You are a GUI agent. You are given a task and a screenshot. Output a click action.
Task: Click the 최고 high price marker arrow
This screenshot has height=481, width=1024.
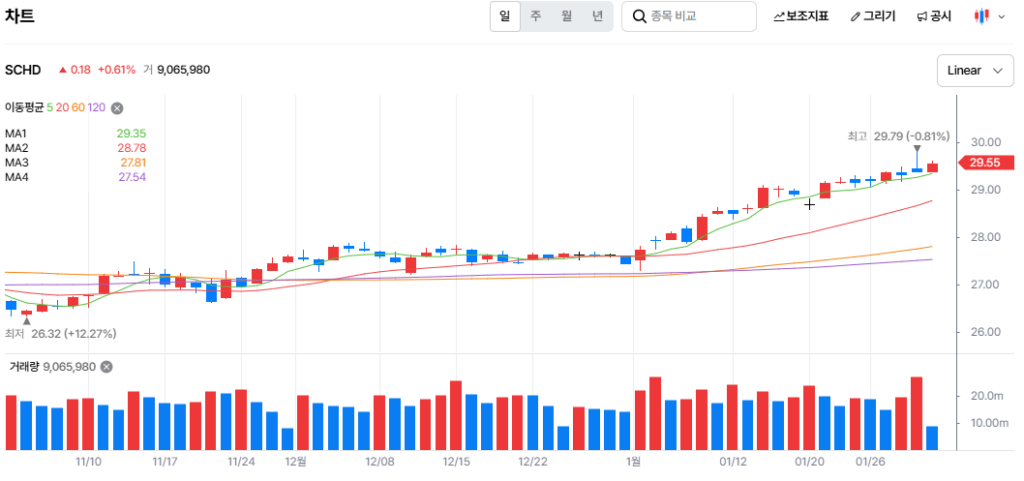click(x=917, y=150)
